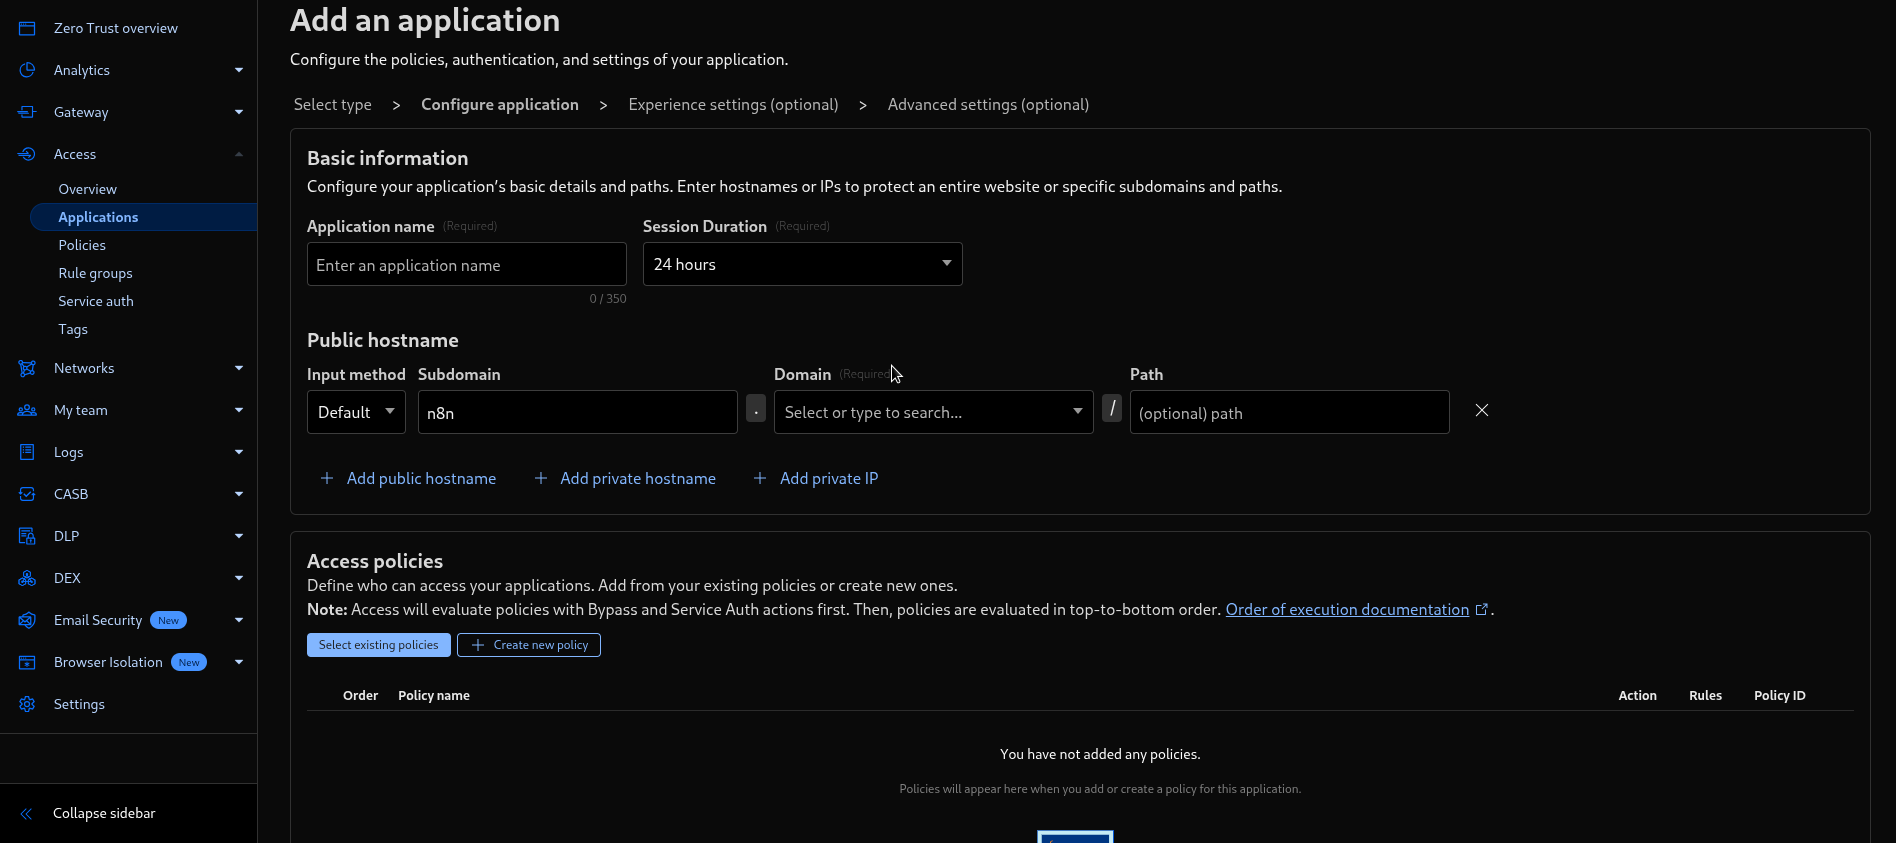The height and width of the screenshot is (843, 1896).
Task: Open the Session Duration dropdown
Action: coord(802,264)
